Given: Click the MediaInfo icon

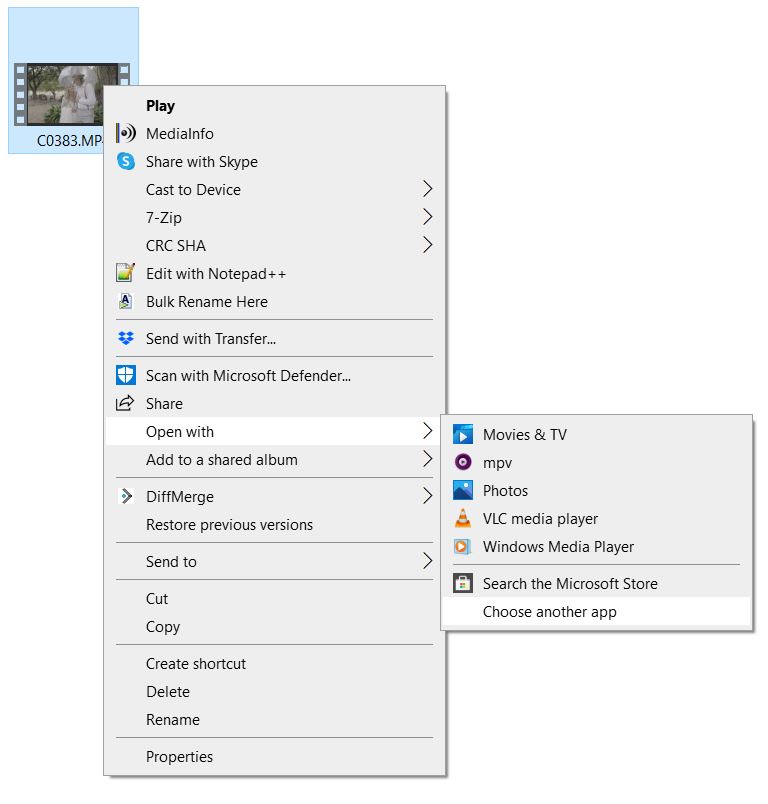Looking at the screenshot, I should (x=126, y=133).
